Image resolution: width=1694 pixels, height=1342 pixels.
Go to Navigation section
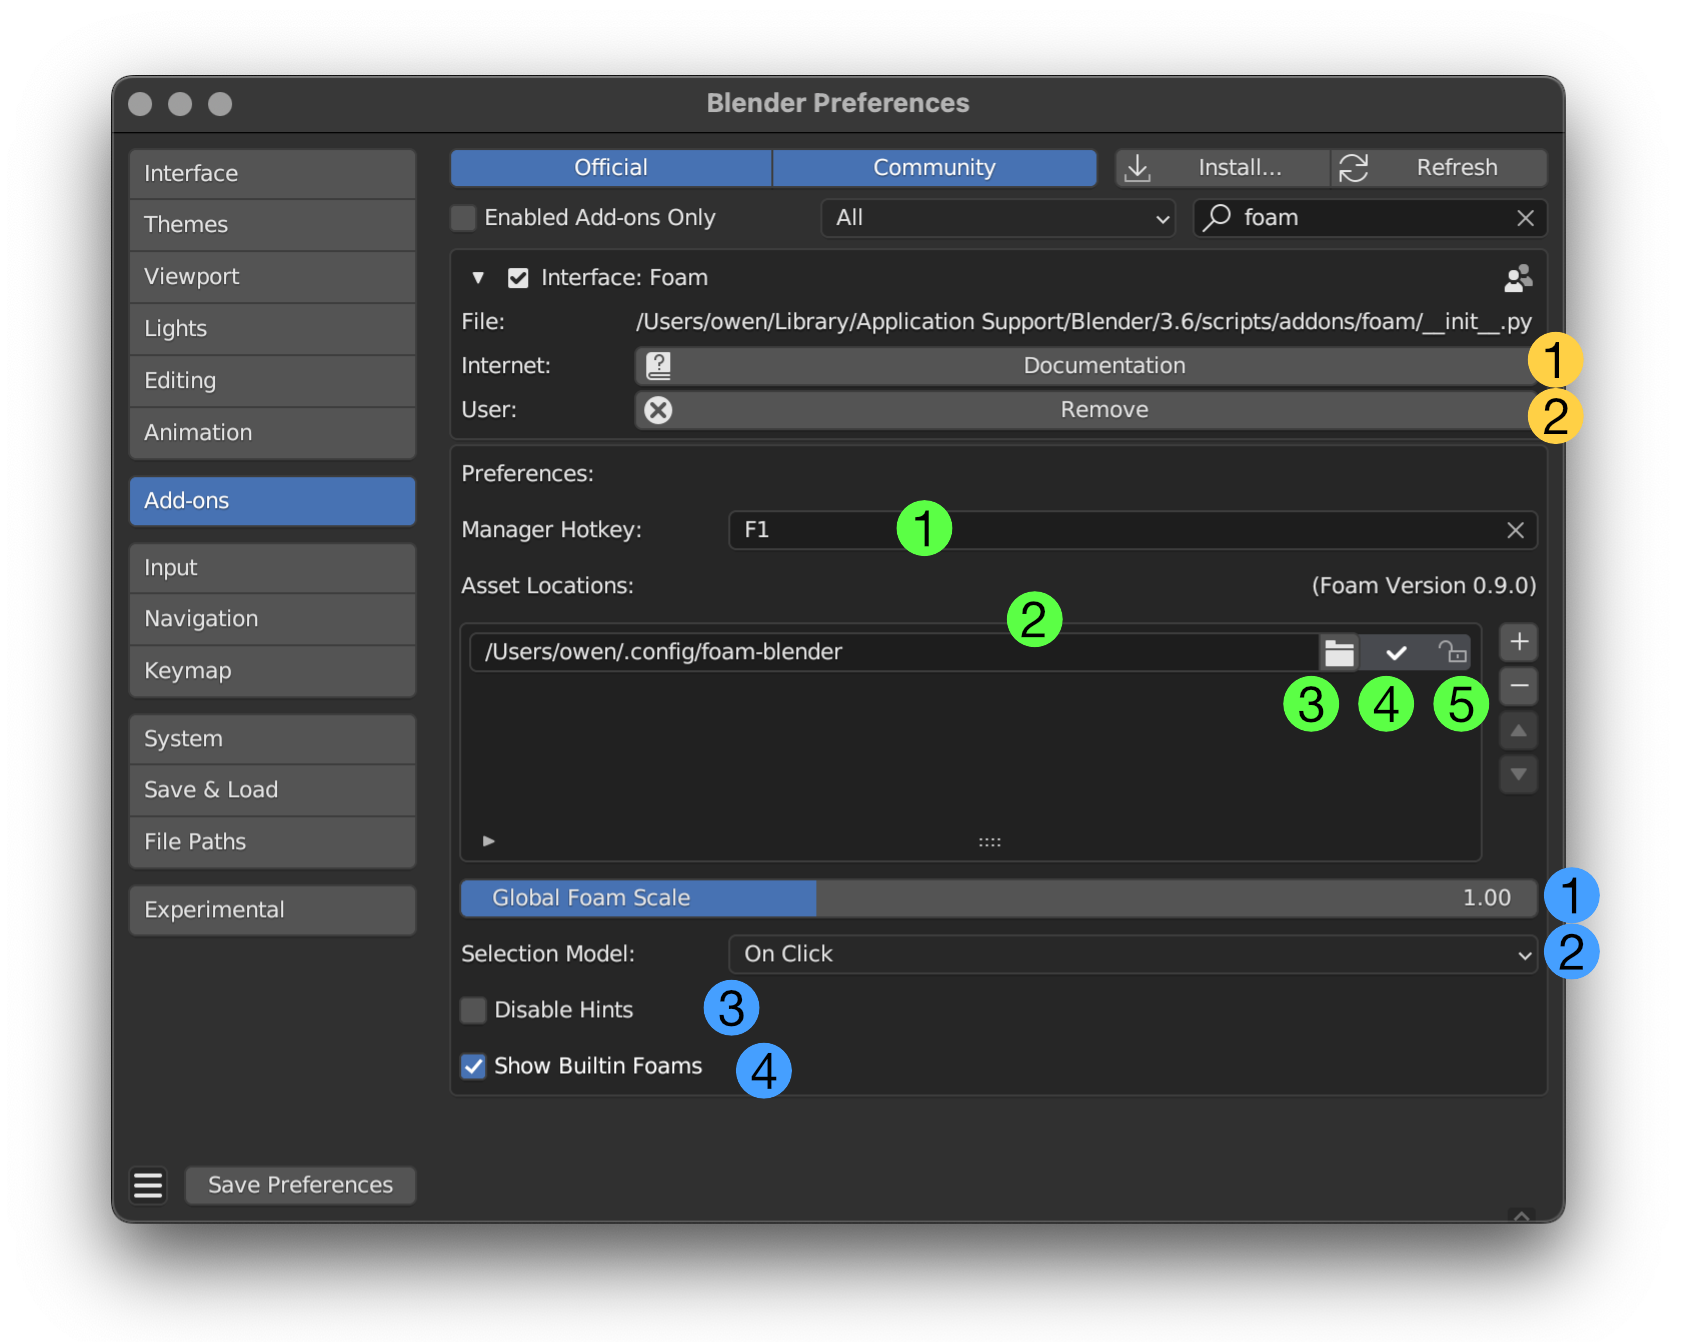click(272, 619)
